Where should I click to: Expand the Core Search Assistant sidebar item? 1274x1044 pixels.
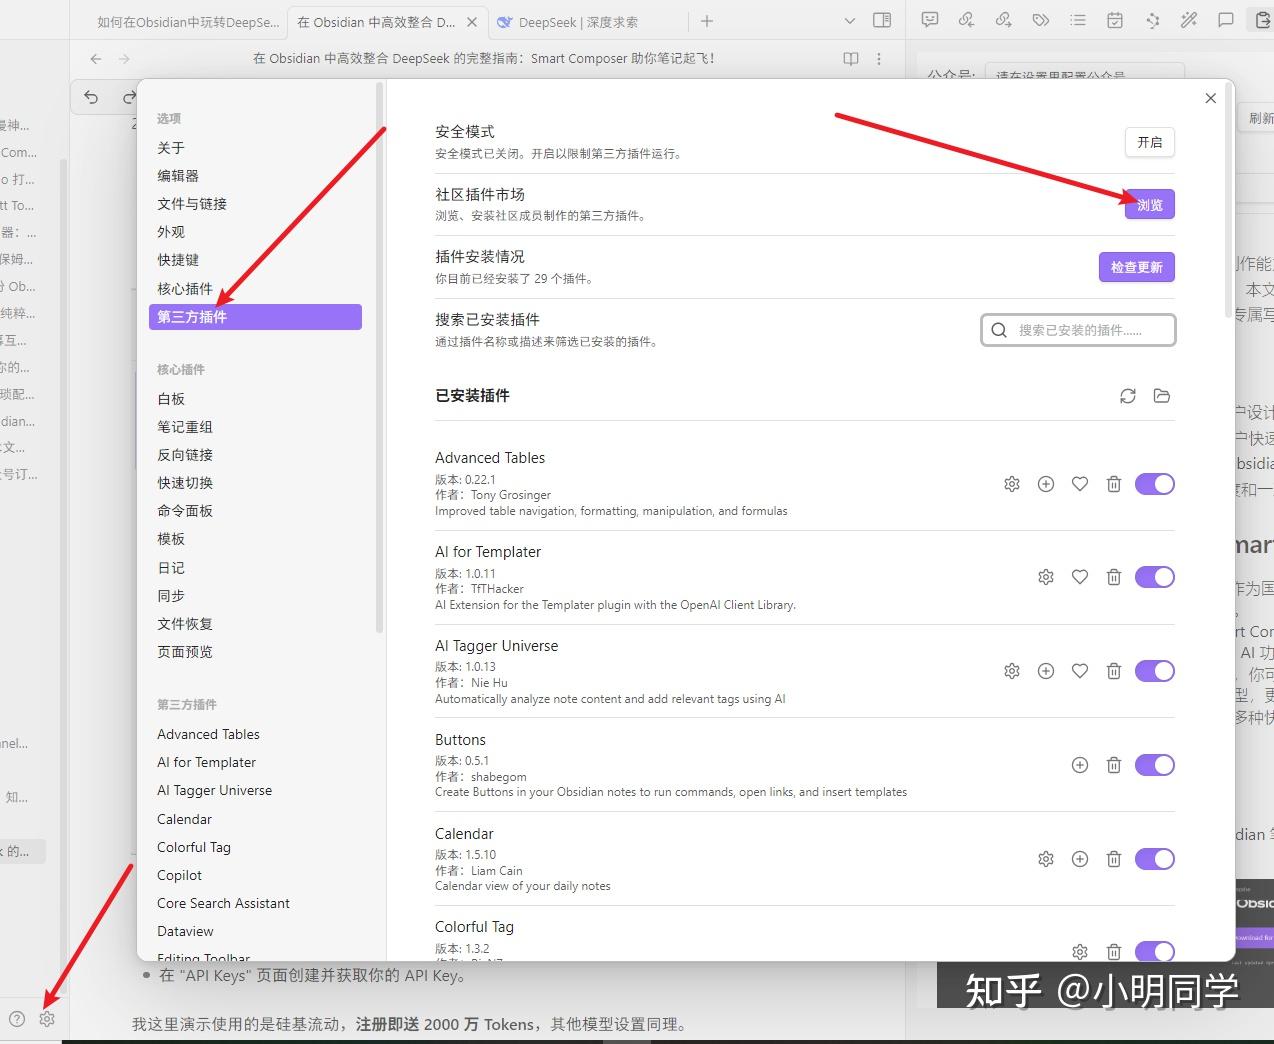point(223,903)
